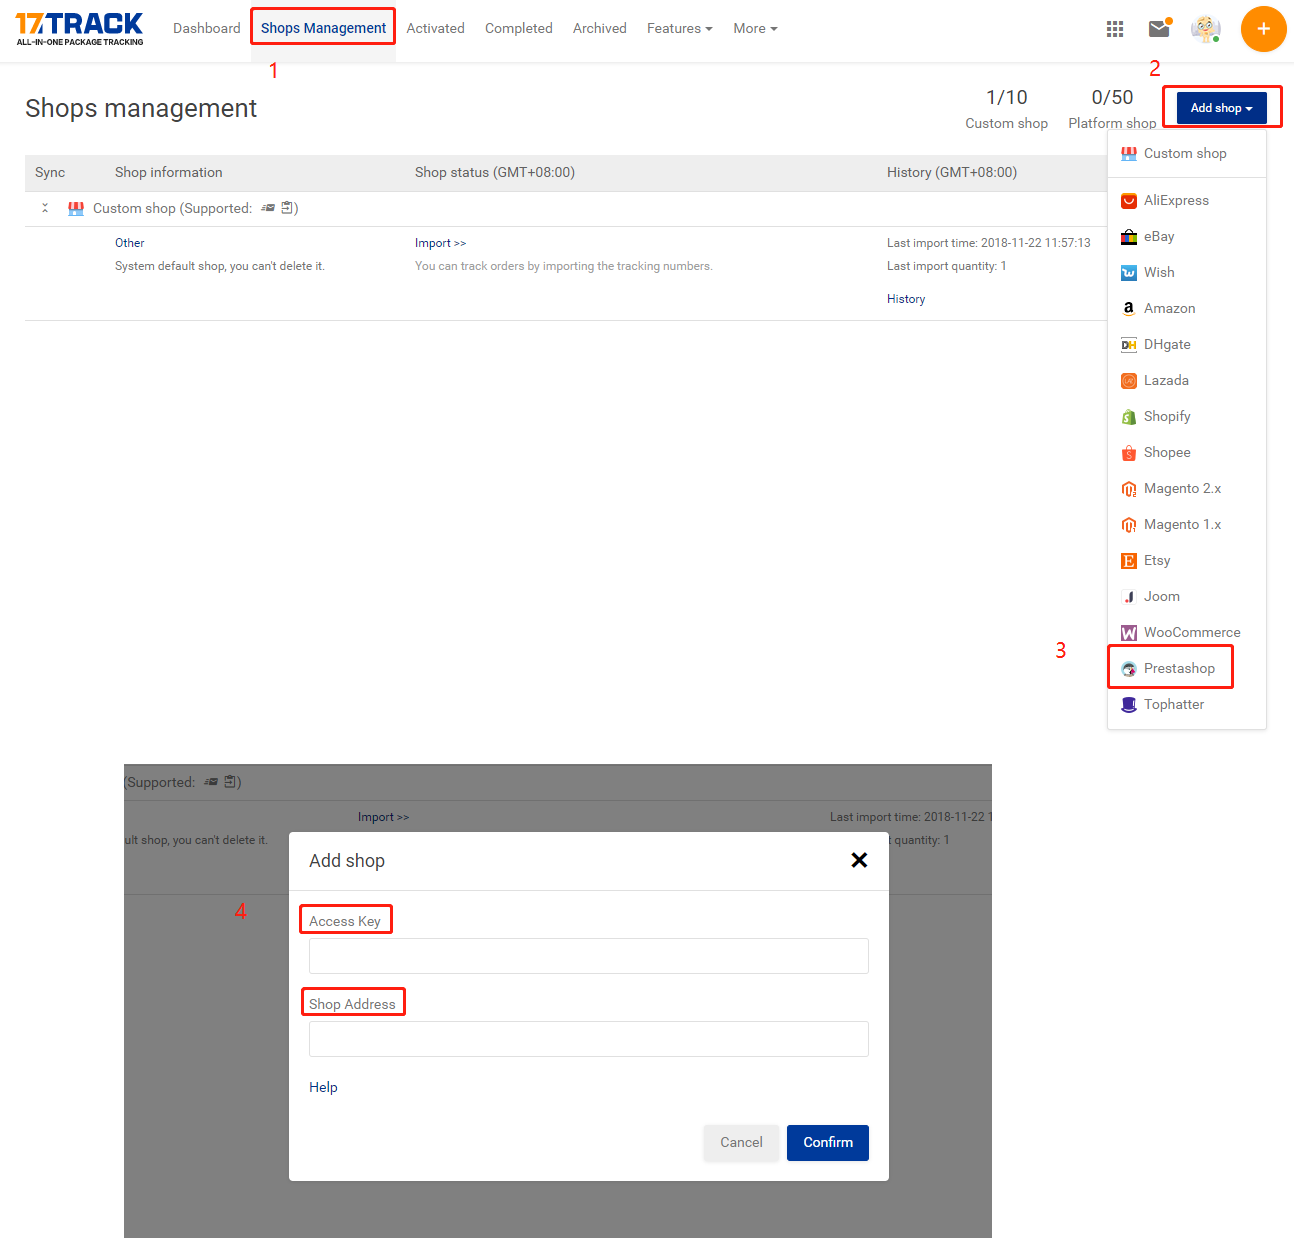
Task: Click the eBay icon in dropdown
Action: tap(1129, 237)
